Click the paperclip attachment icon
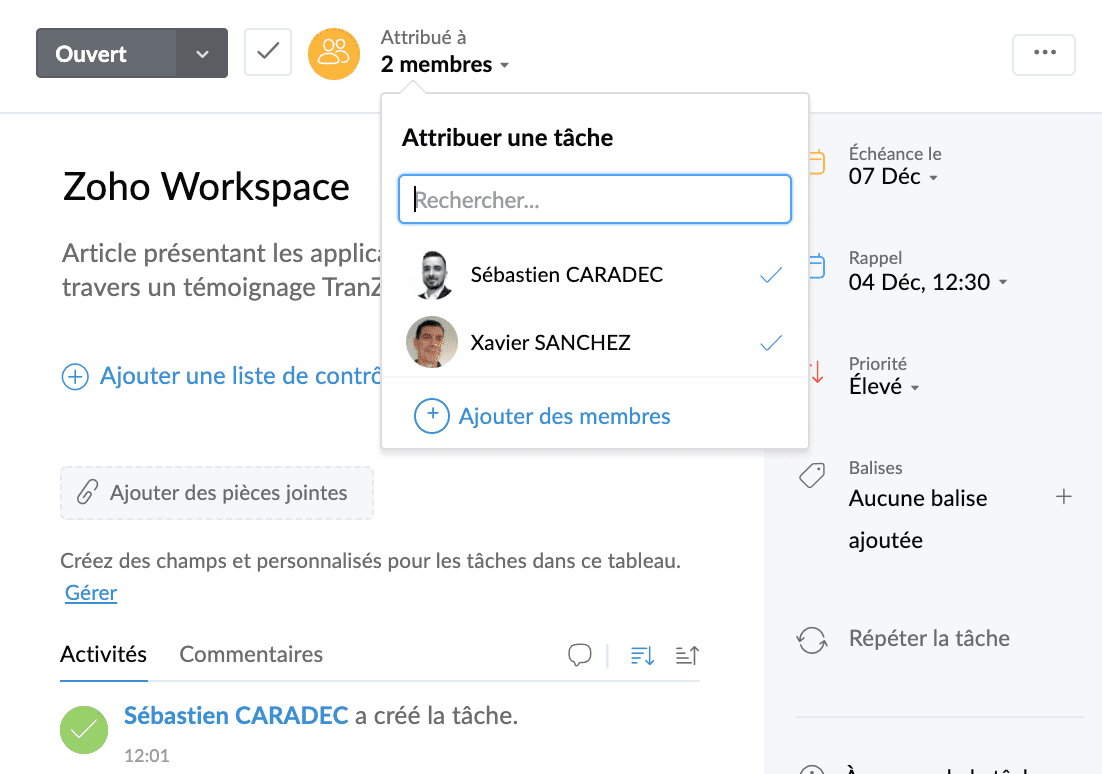This screenshot has height=774, width=1102. [x=87, y=493]
